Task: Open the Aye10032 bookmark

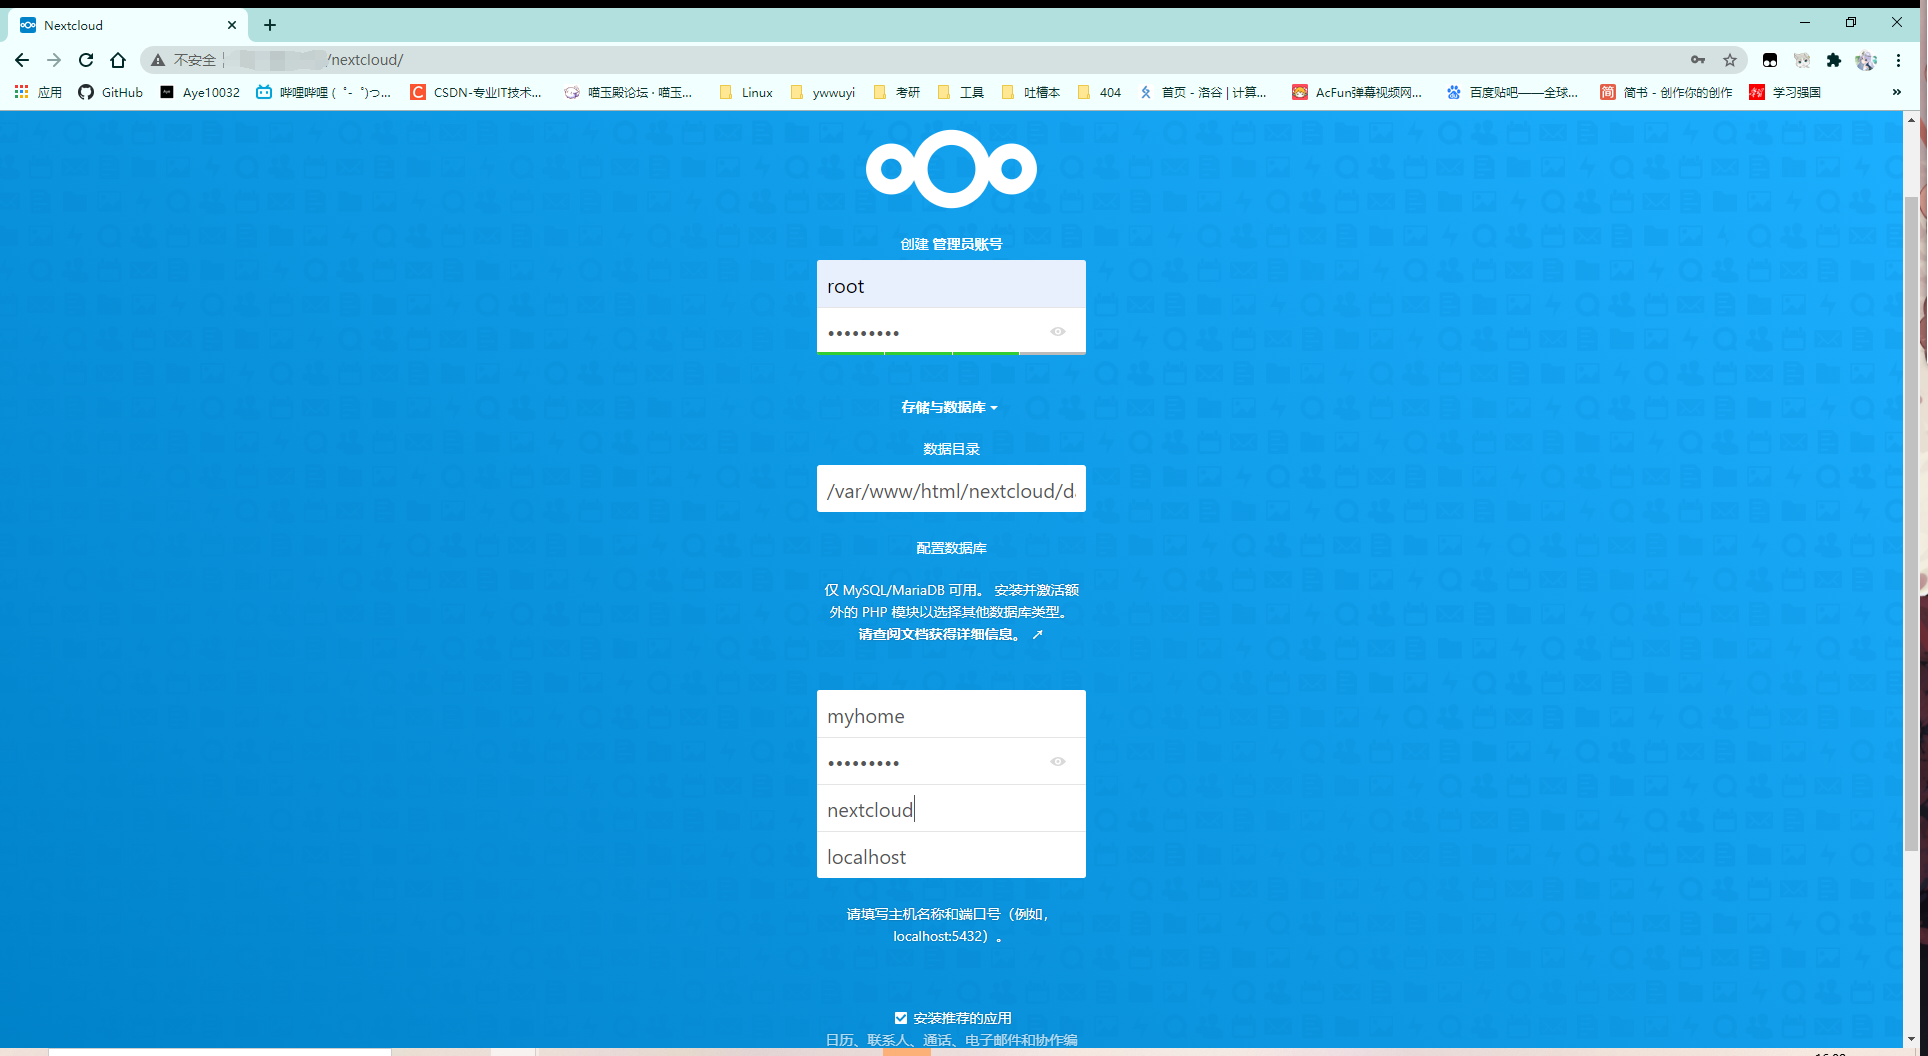Action: (x=199, y=92)
